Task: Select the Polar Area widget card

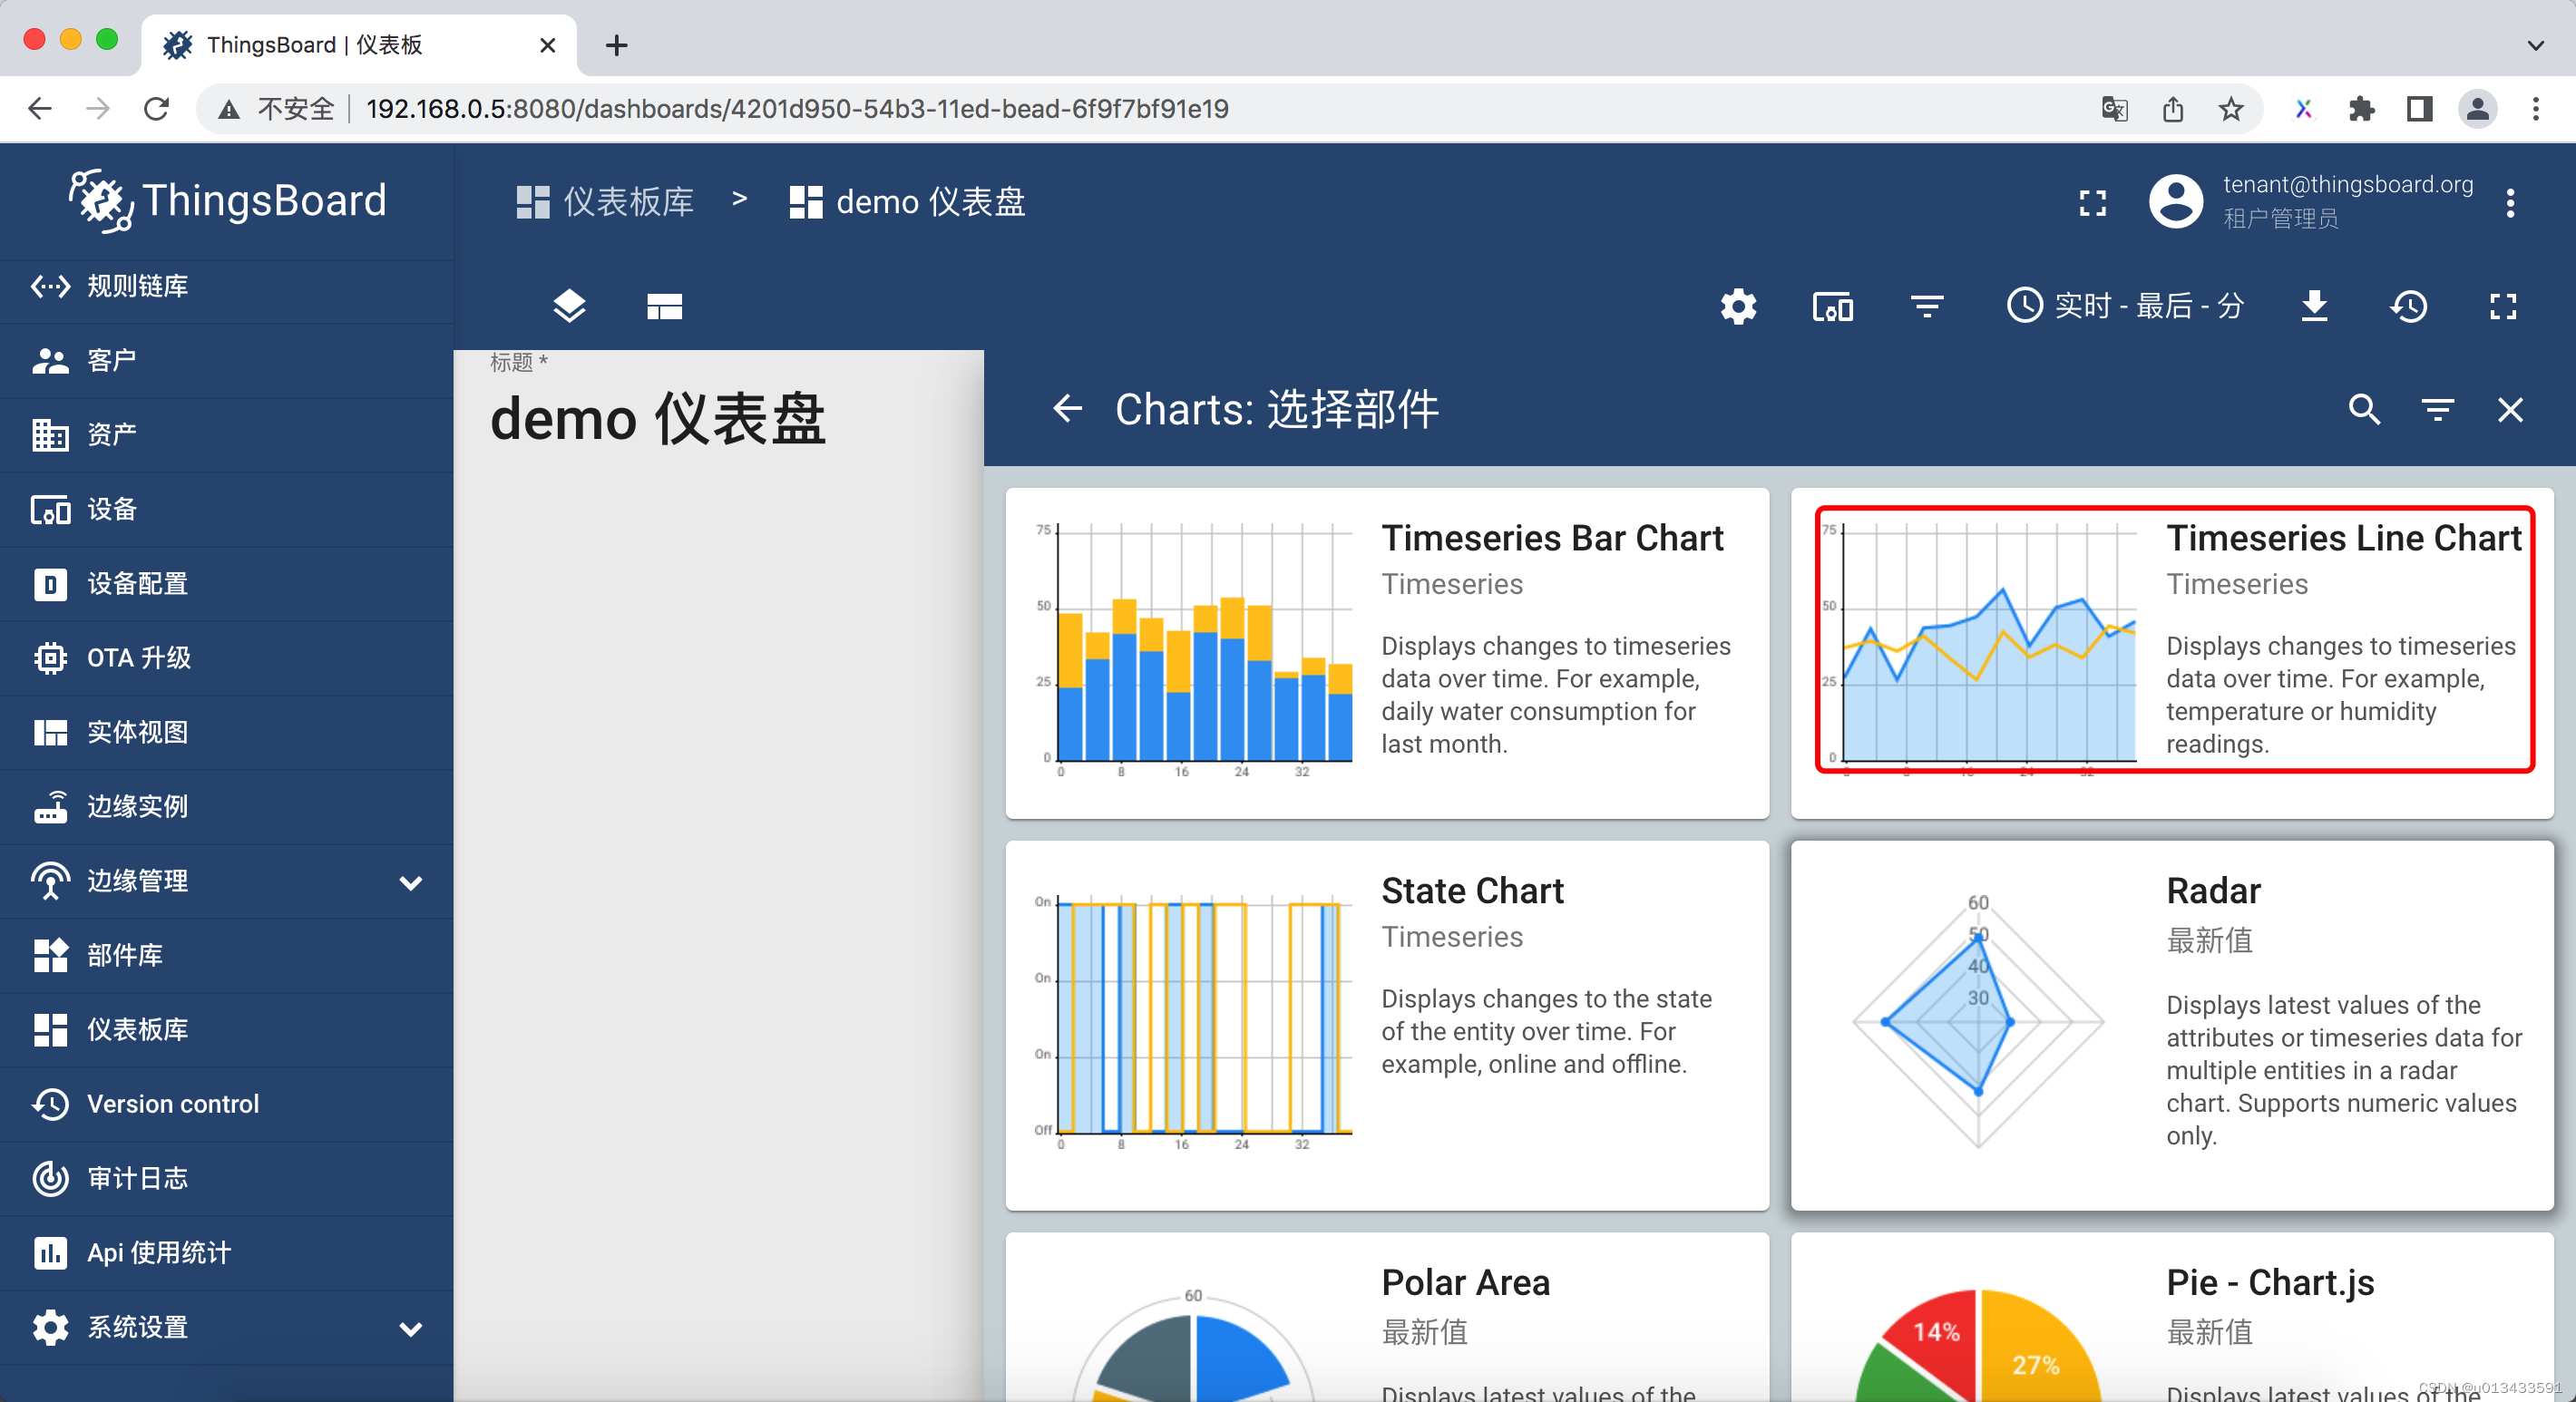Action: tap(1387, 1317)
